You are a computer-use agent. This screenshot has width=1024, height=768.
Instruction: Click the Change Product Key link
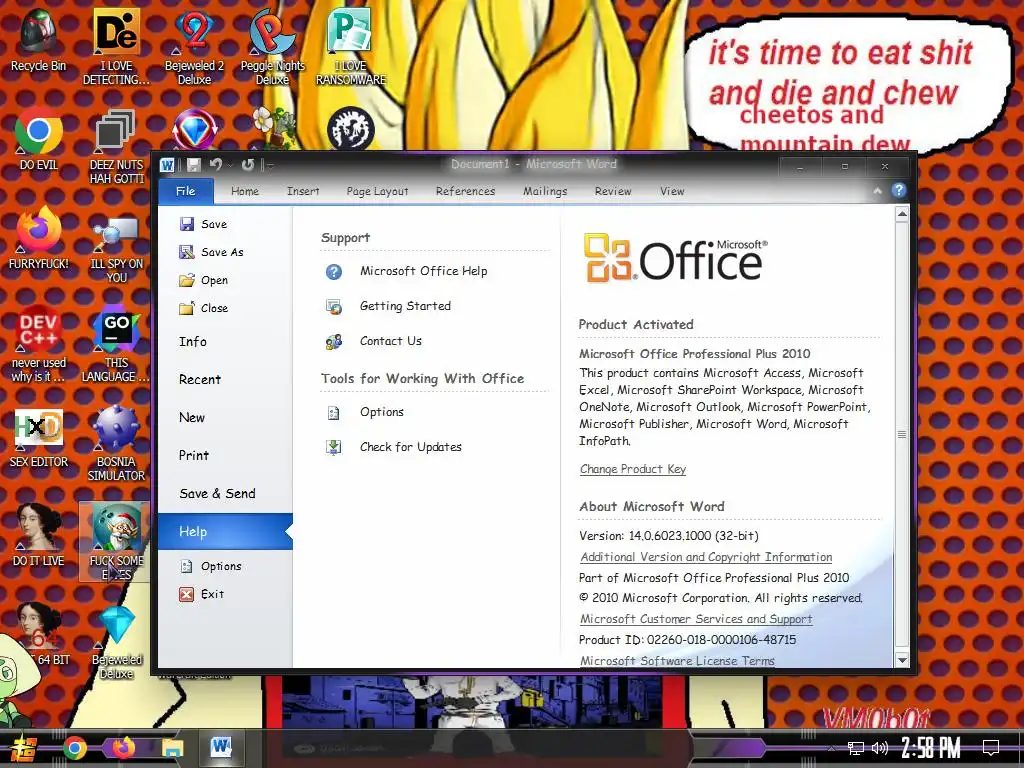[x=633, y=469]
